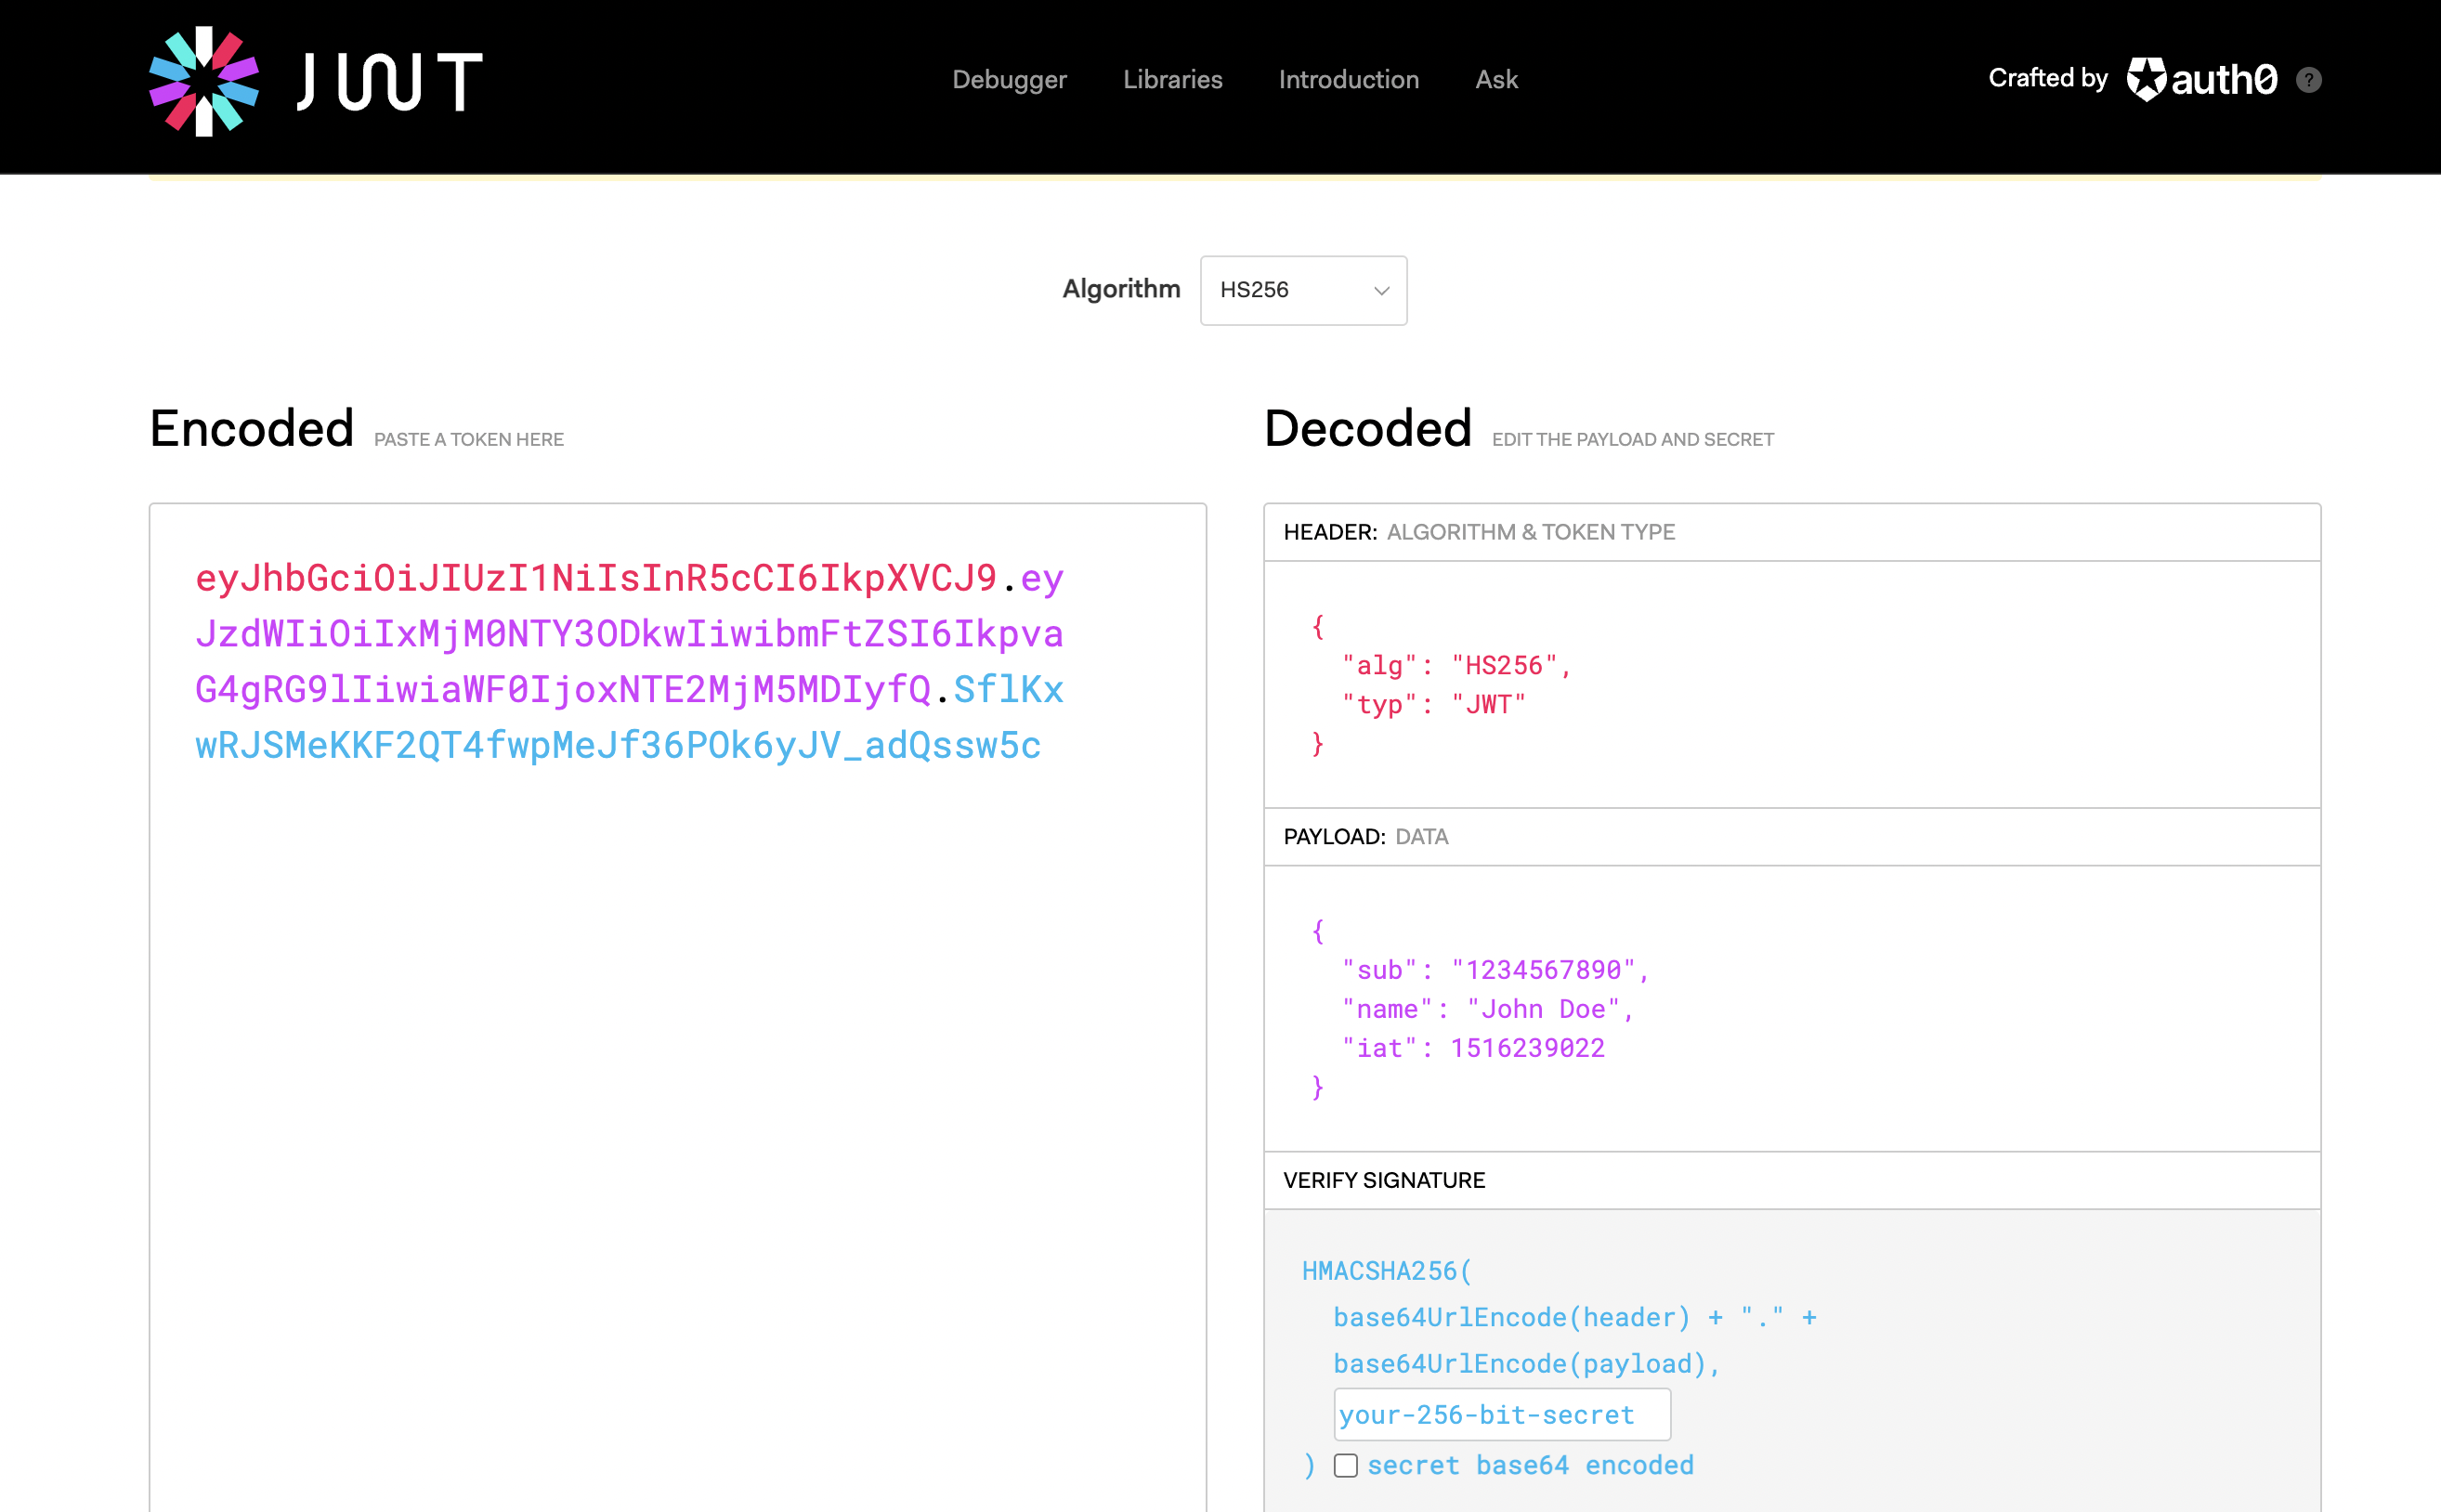Click the Auth0 shield logo icon
The width and height of the screenshot is (2441, 1512).
[2146, 79]
